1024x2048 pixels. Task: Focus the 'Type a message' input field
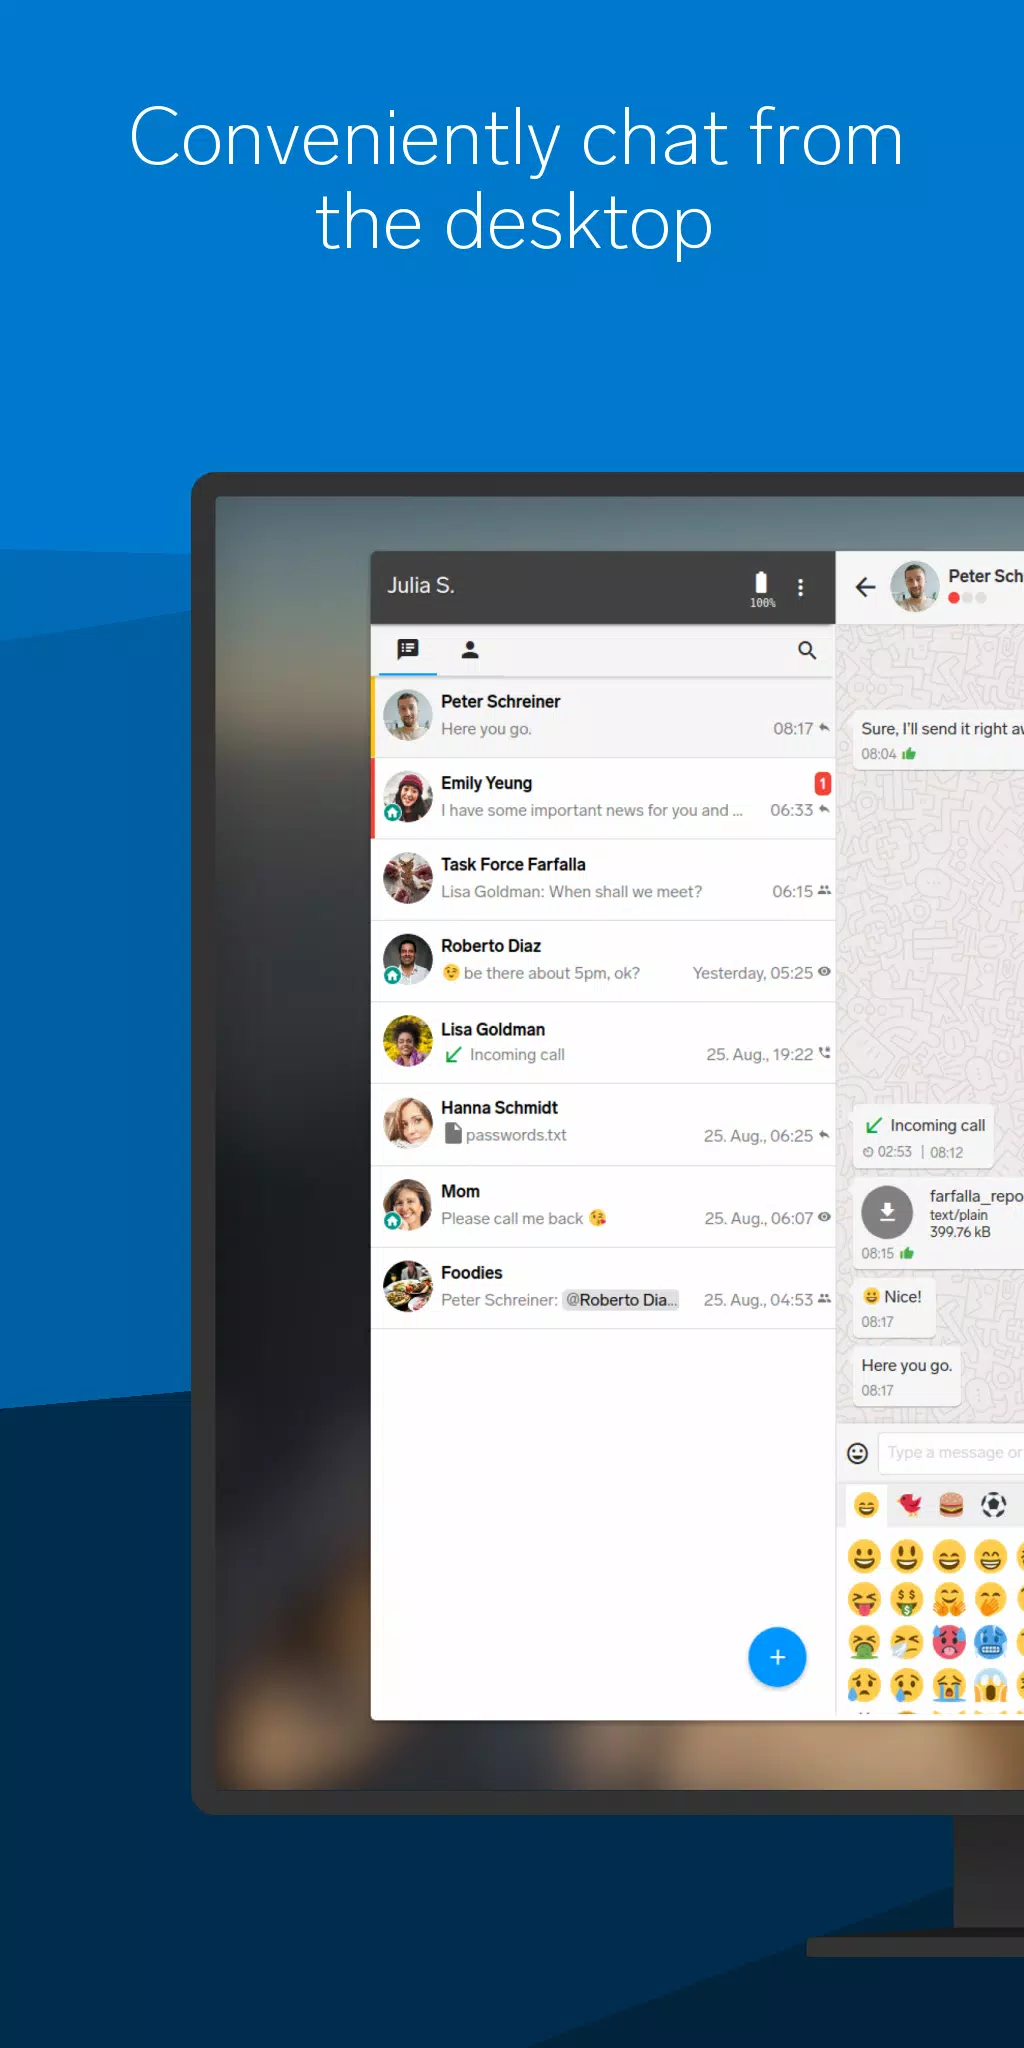[x=951, y=1453]
